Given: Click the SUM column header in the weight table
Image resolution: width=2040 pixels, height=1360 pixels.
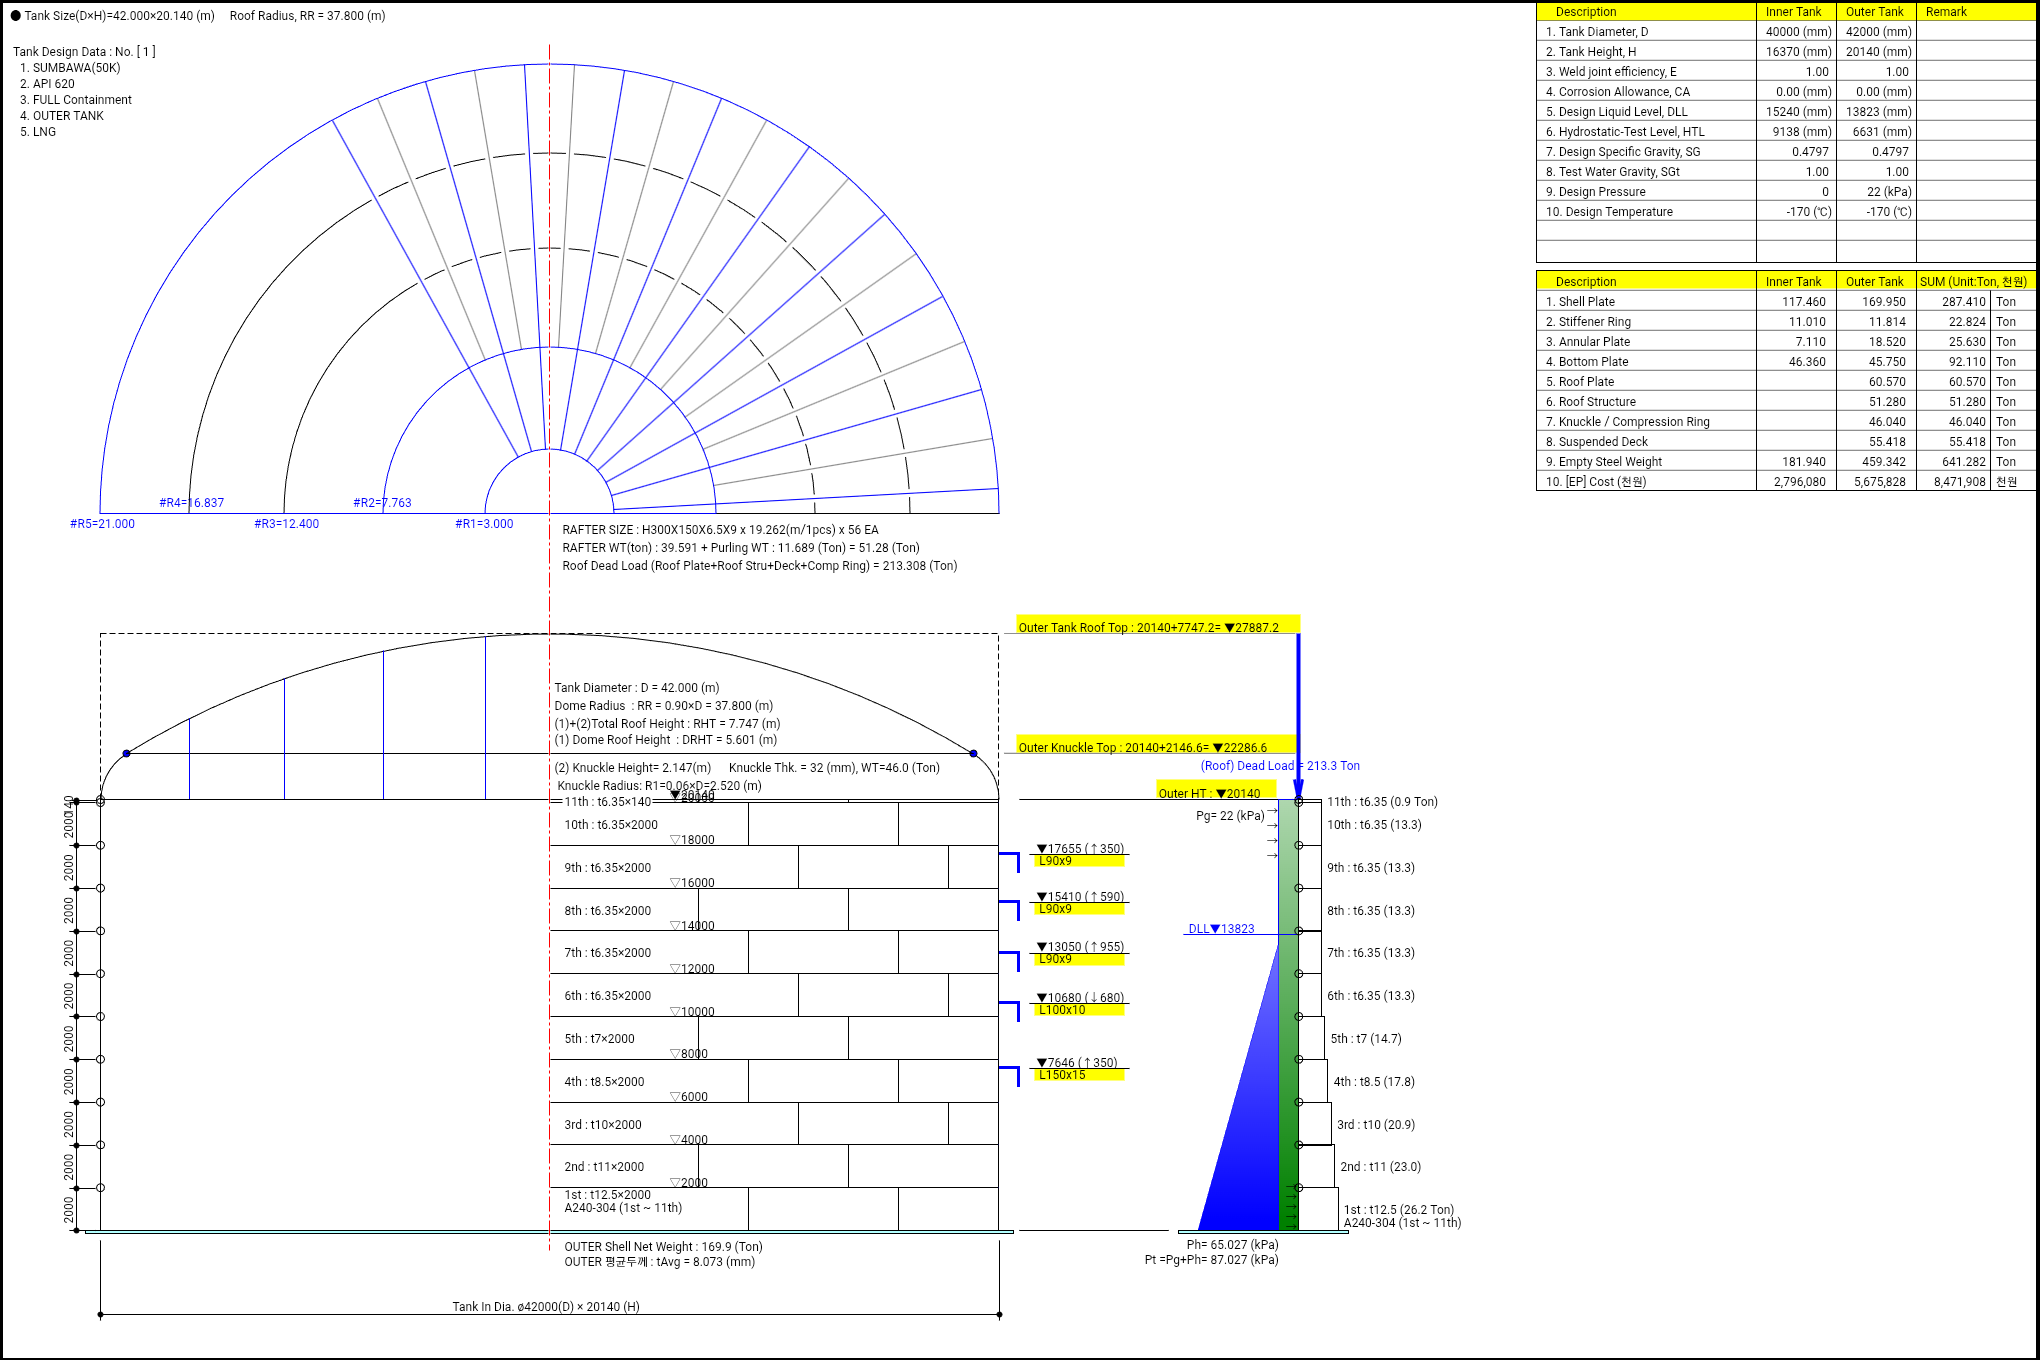Looking at the screenshot, I should pos(1972,282).
